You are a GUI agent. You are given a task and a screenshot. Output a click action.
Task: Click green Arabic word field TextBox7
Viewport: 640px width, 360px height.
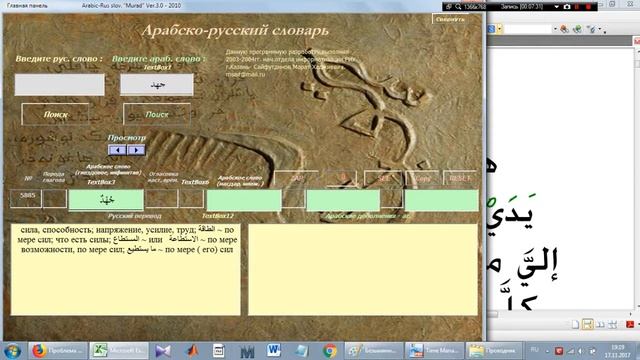point(106,200)
